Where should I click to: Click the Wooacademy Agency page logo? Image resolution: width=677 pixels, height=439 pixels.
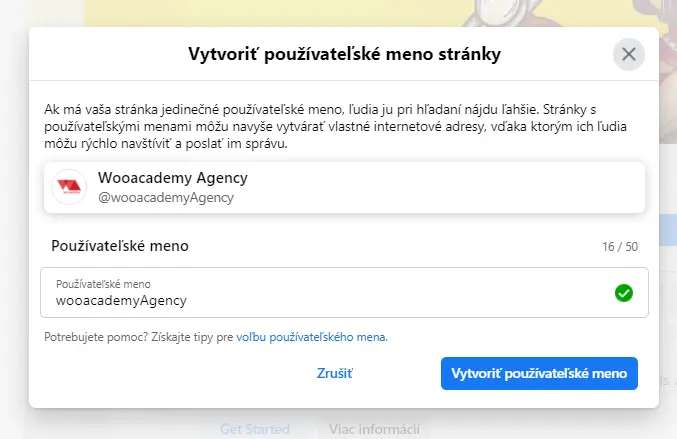(x=69, y=187)
